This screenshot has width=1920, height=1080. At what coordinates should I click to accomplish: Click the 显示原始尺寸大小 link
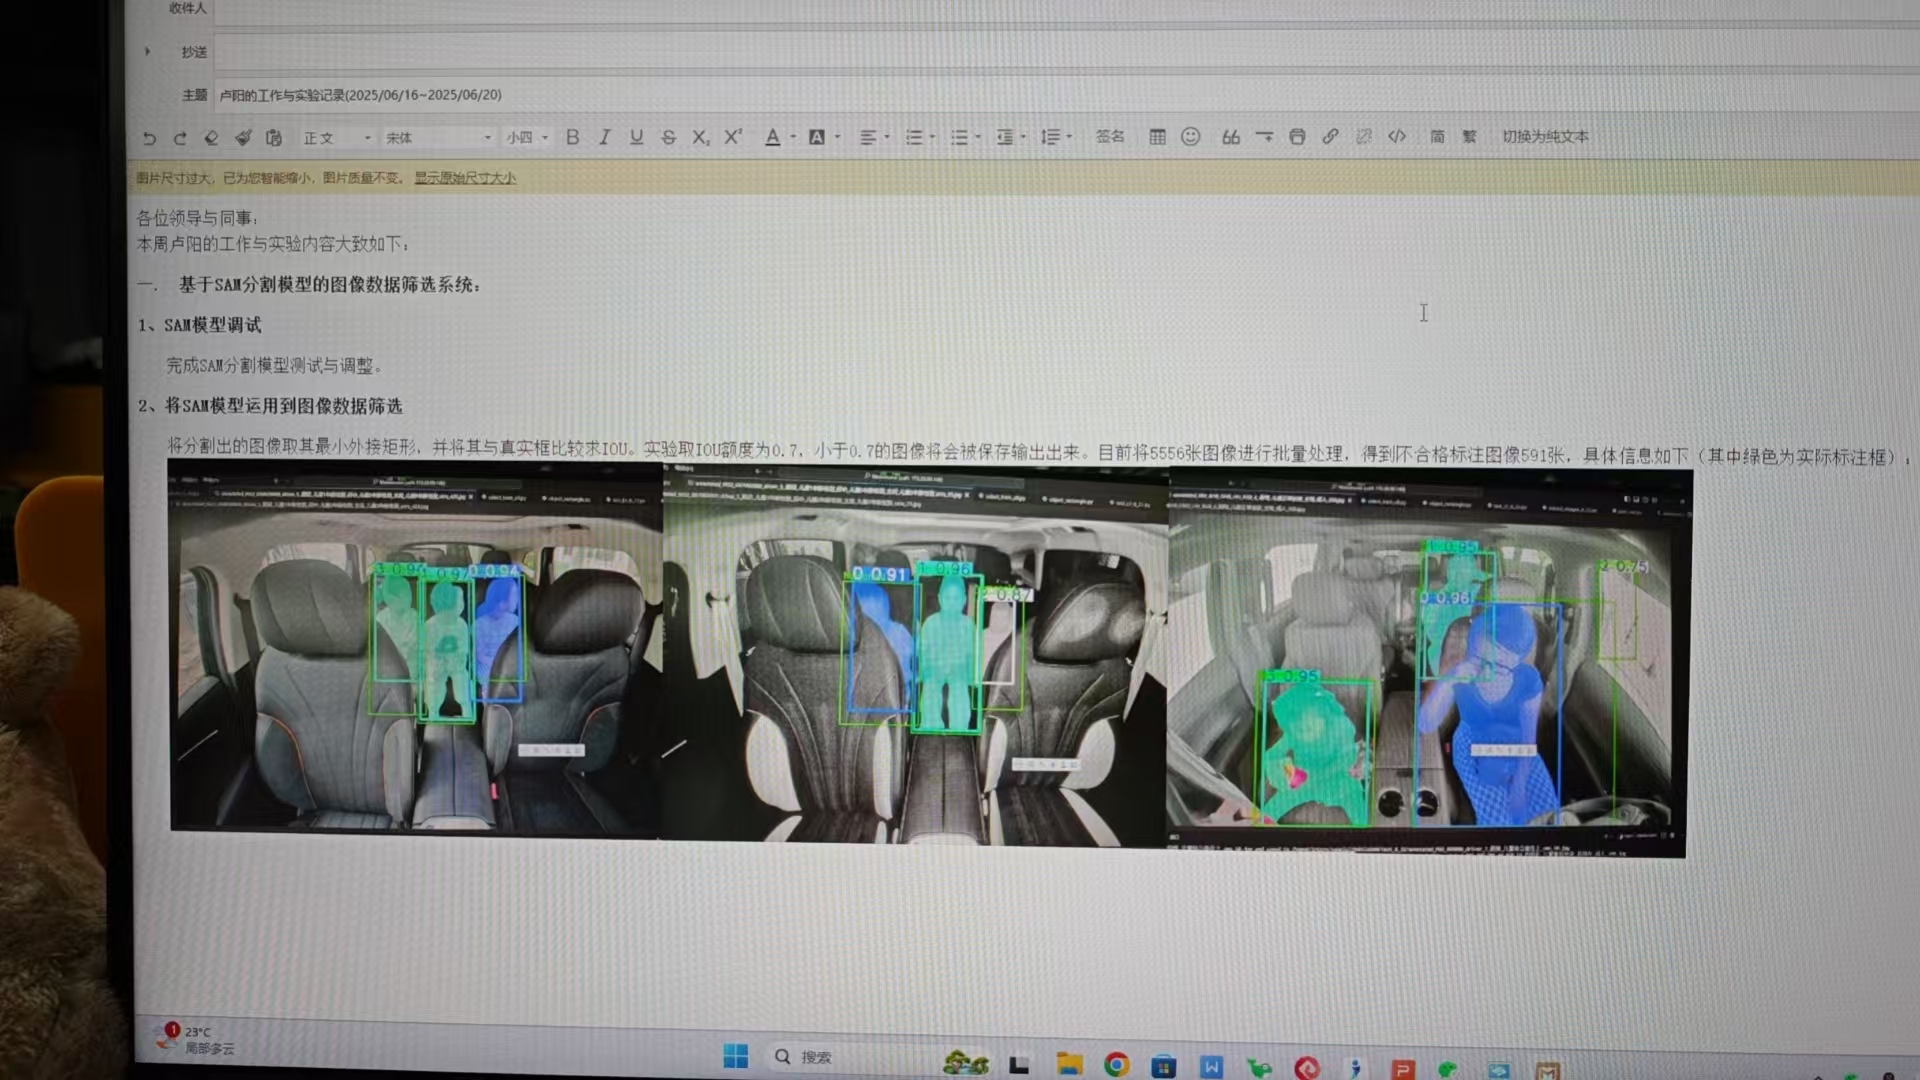465,178
